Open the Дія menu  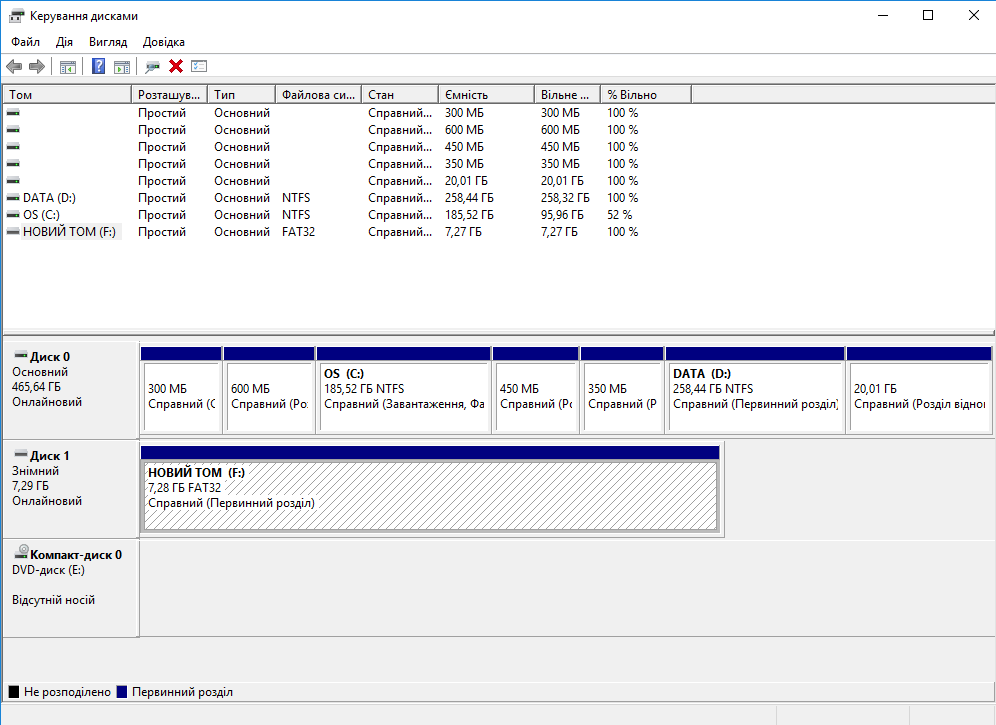65,42
